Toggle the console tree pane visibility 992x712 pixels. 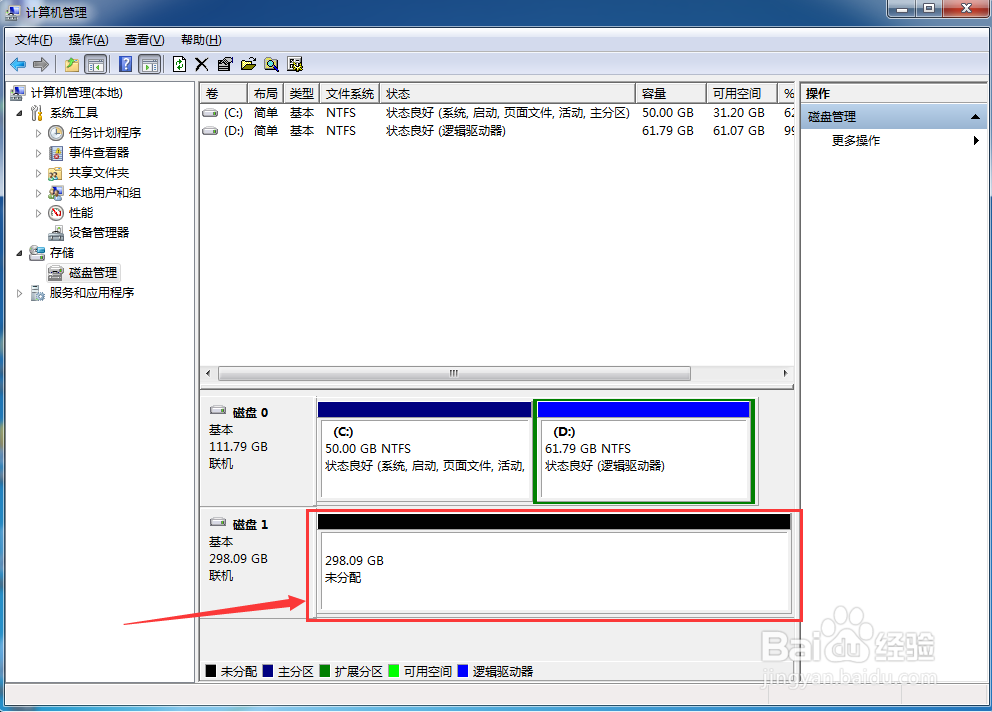(95, 63)
